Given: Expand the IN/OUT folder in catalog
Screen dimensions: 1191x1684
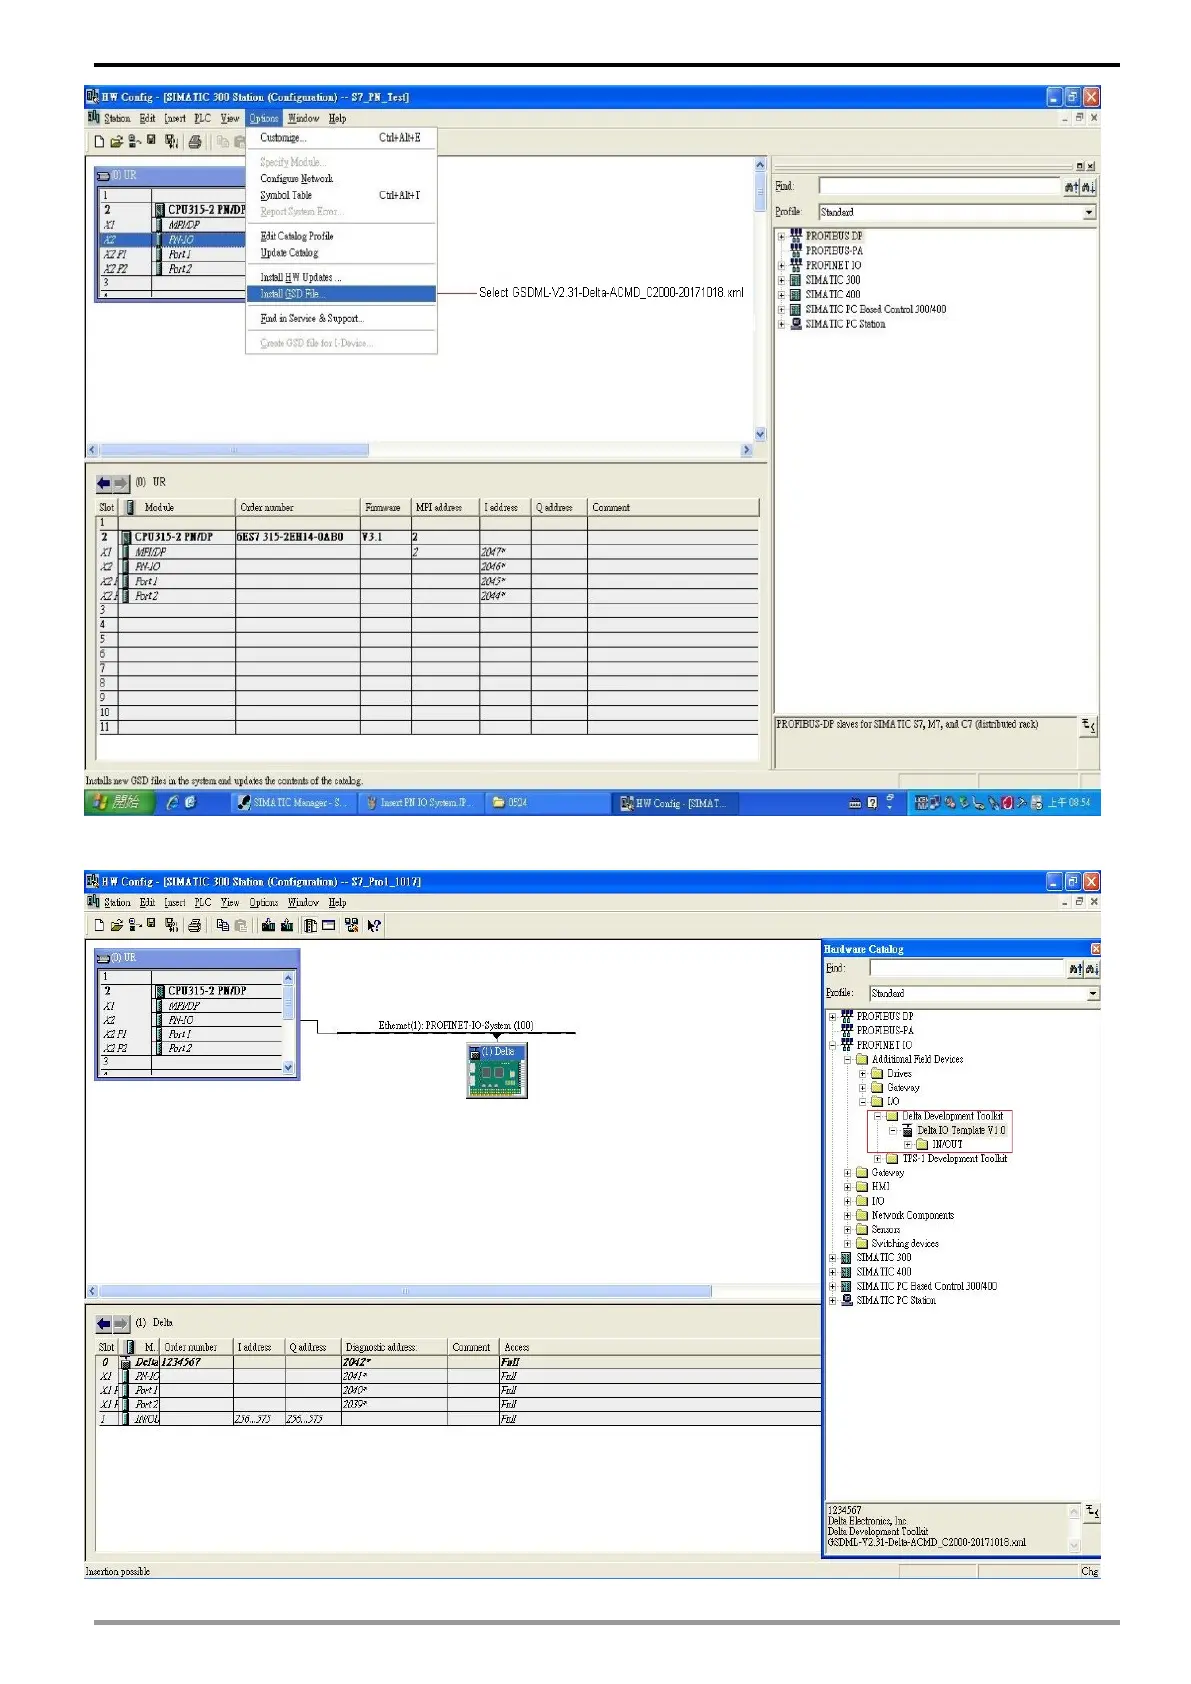Looking at the screenshot, I should pyautogui.click(x=908, y=1144).
